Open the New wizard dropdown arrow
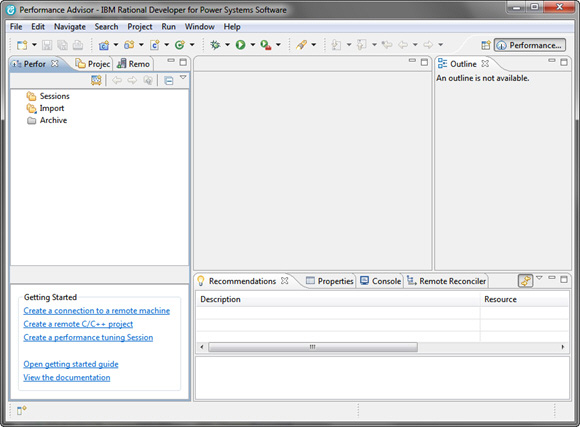The image size is (580, 427). point(34,45)
